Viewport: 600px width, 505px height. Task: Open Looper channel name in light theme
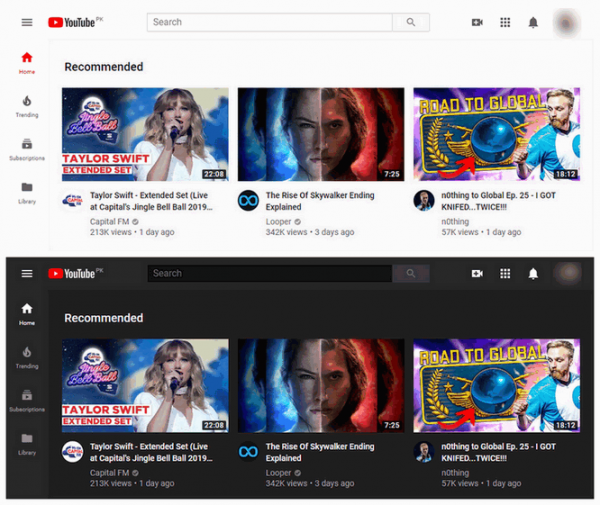[x=279, y=222]
